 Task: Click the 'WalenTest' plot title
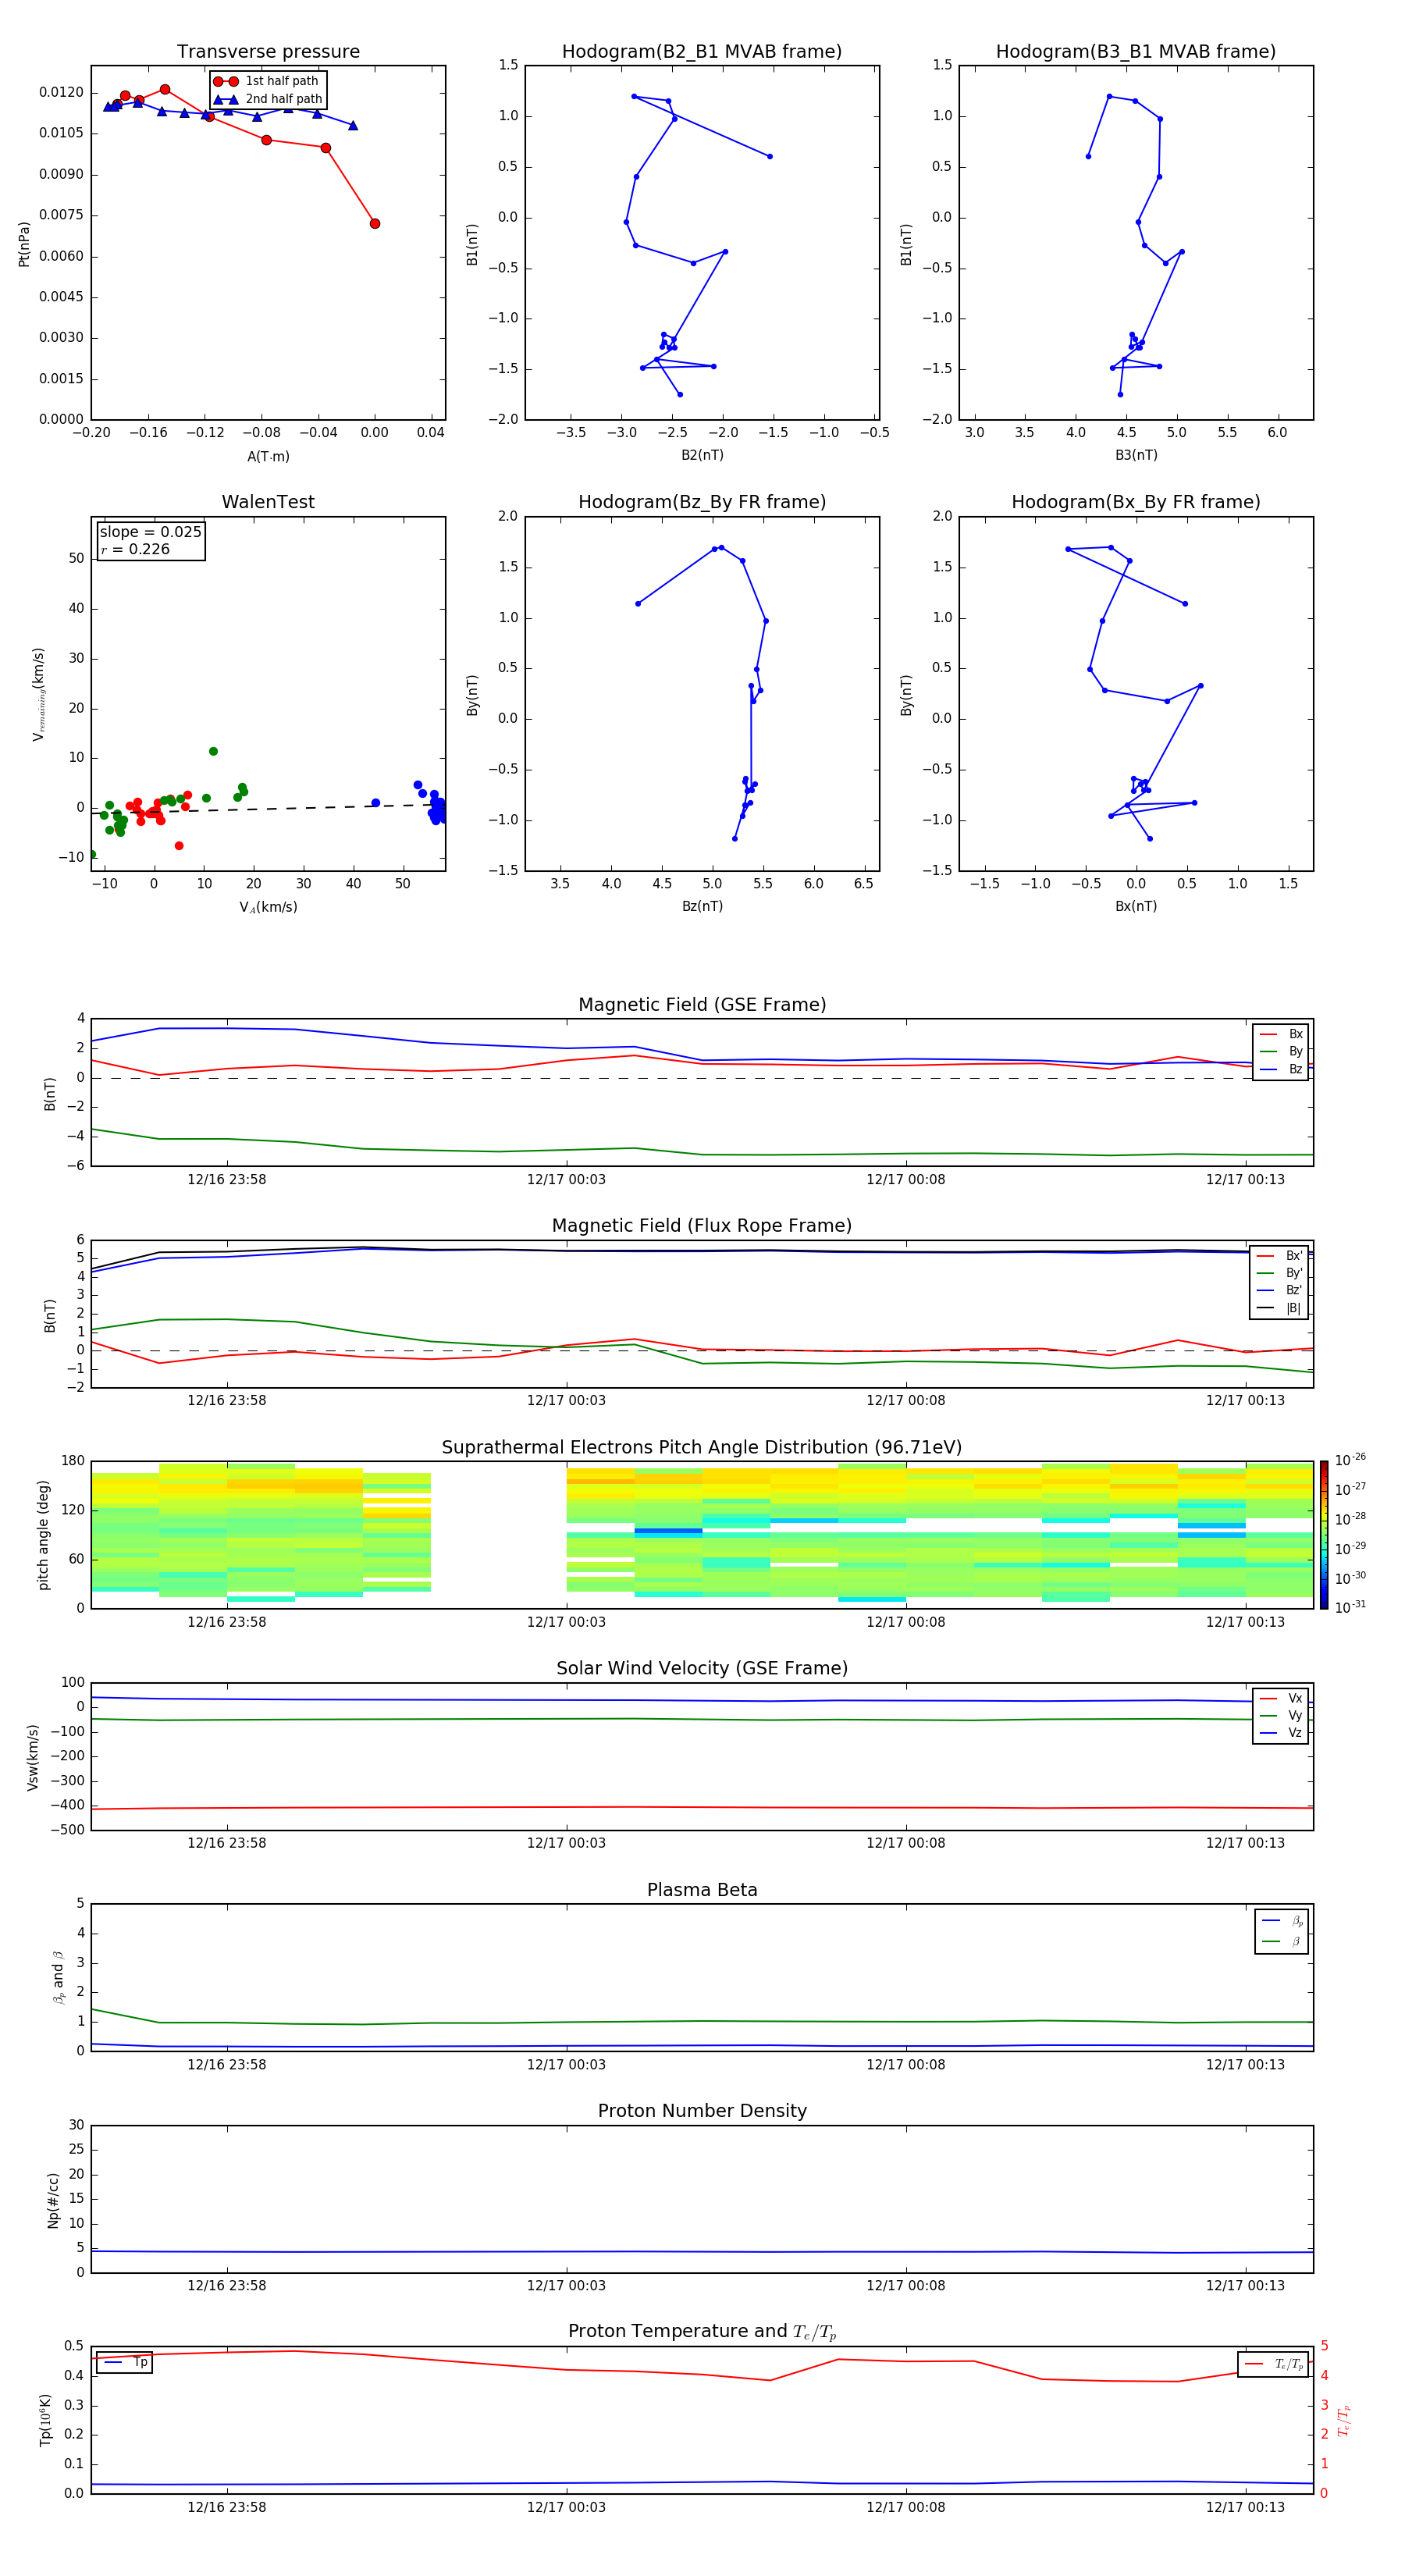tap(268, 502)
